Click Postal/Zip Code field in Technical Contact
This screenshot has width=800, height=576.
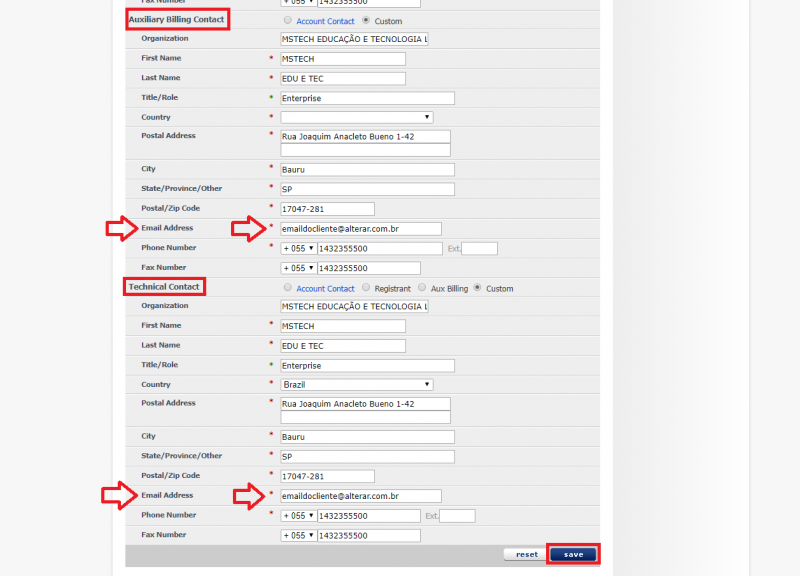pos(327,476)
